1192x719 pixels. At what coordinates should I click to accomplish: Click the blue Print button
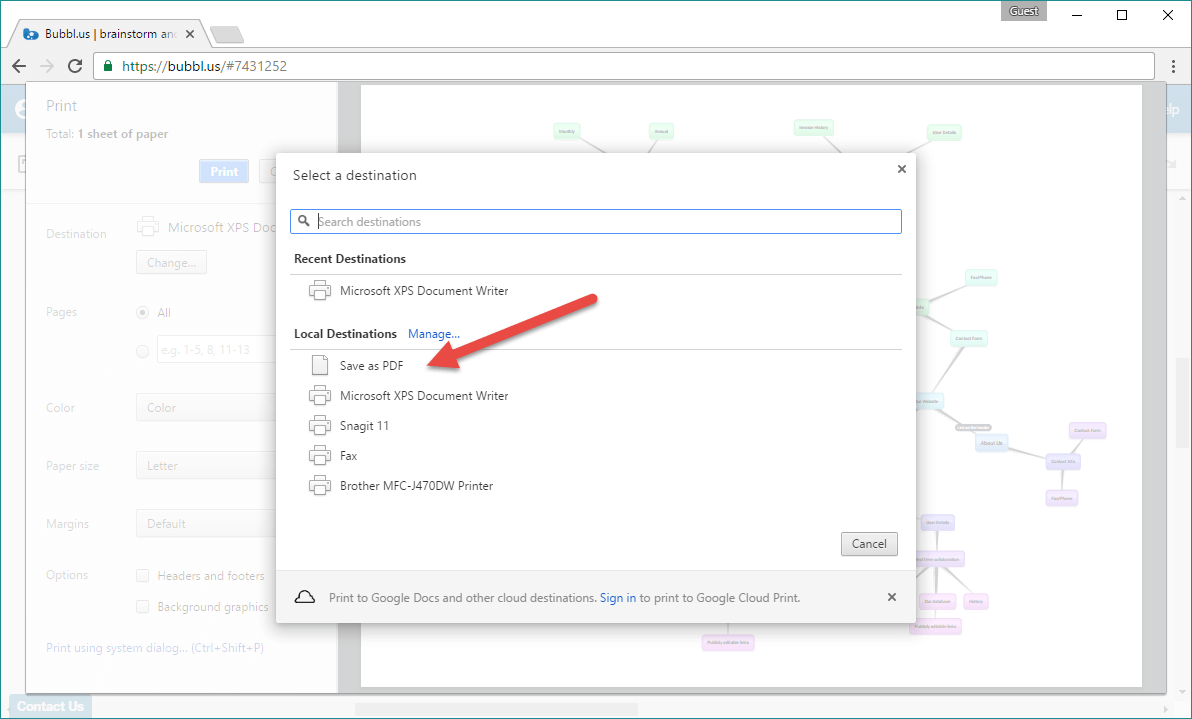(x=224, y=172)
